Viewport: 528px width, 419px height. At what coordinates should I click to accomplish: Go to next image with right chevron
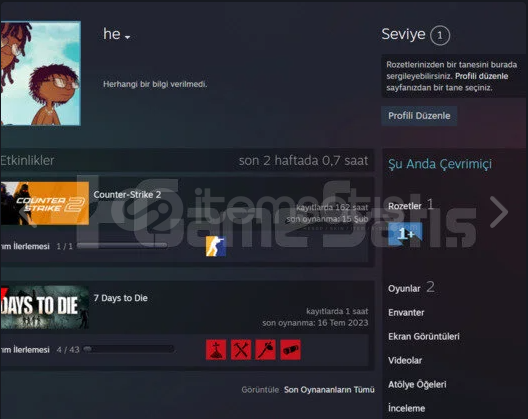click(x=499, y=212)
